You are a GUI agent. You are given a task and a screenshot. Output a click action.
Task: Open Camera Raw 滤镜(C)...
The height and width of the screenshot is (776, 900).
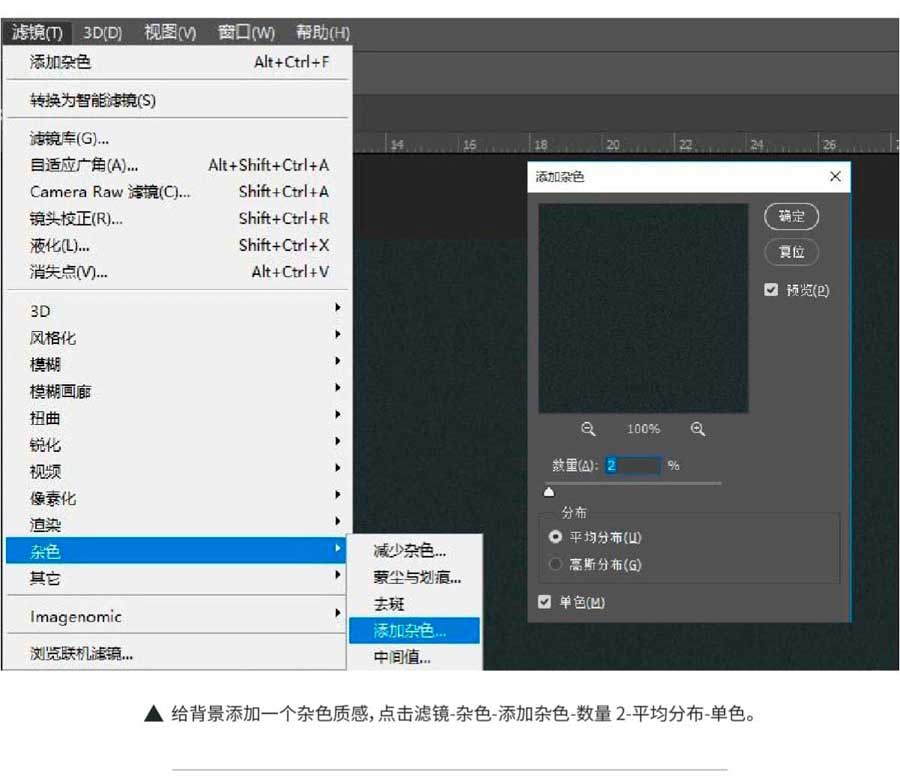tap(176, 192)
